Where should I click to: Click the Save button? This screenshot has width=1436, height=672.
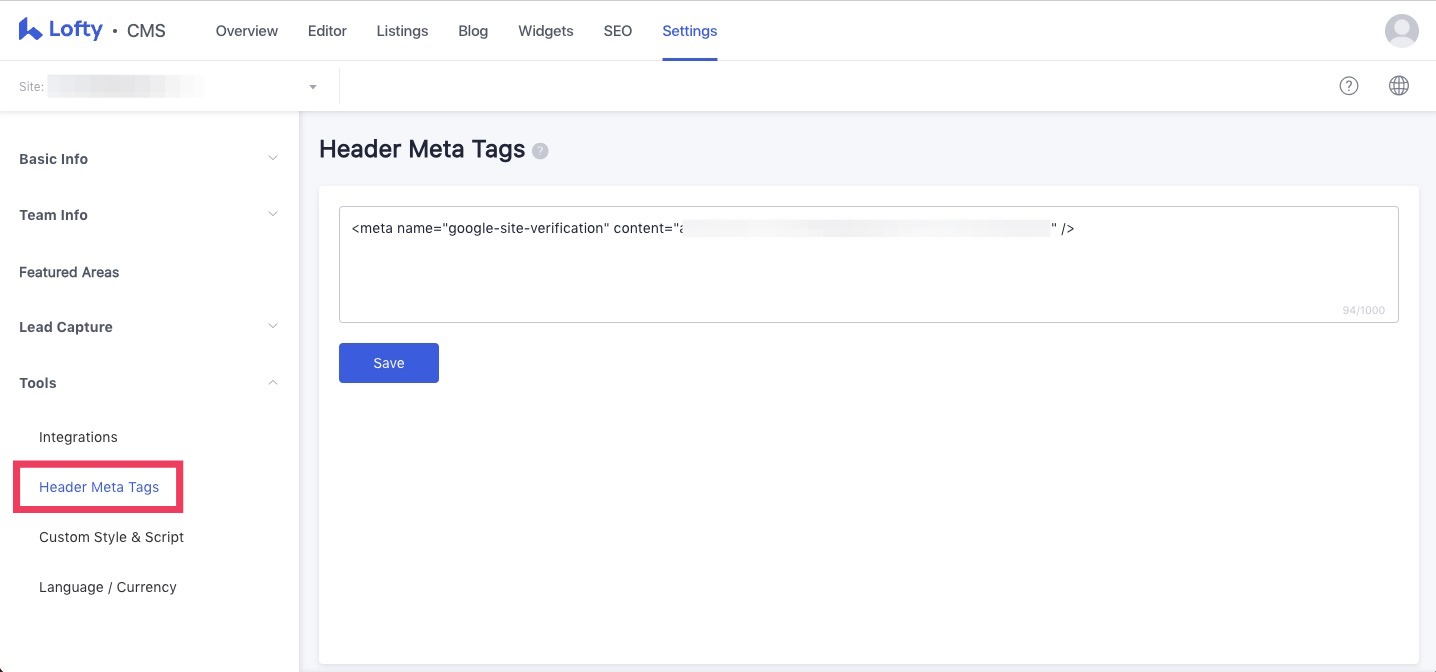[x=389, y=363]
